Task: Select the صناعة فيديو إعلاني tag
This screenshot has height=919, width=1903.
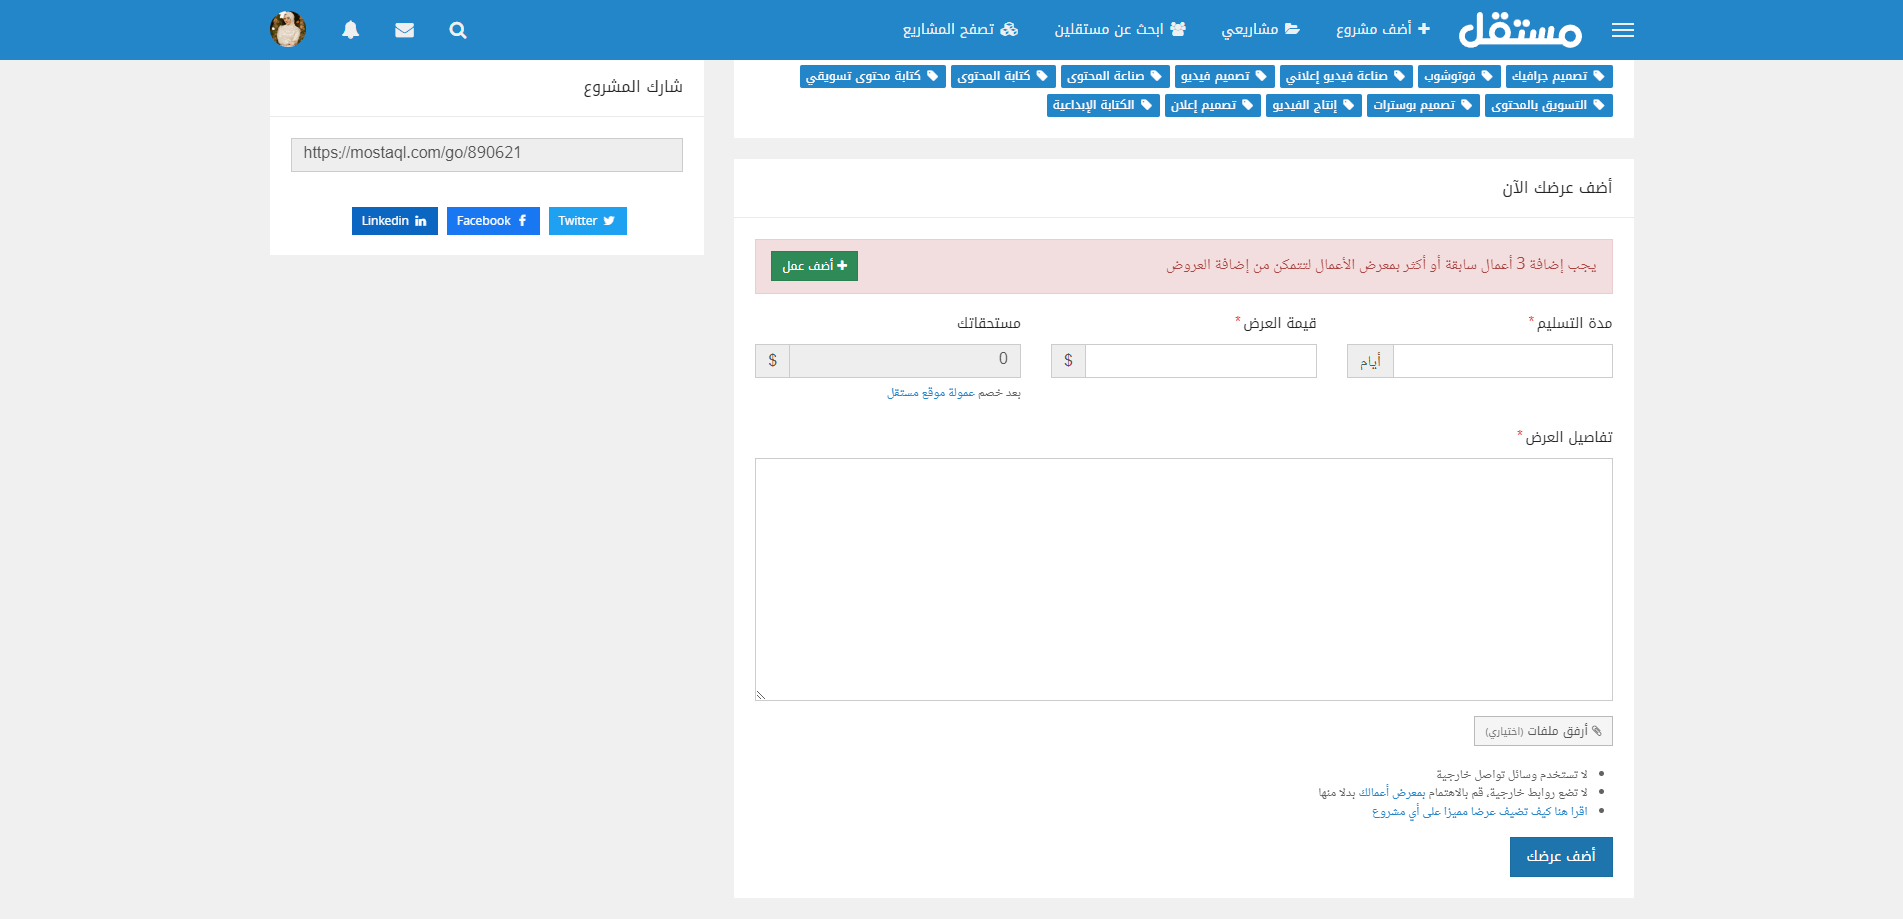Action: tap(1346, 76)
